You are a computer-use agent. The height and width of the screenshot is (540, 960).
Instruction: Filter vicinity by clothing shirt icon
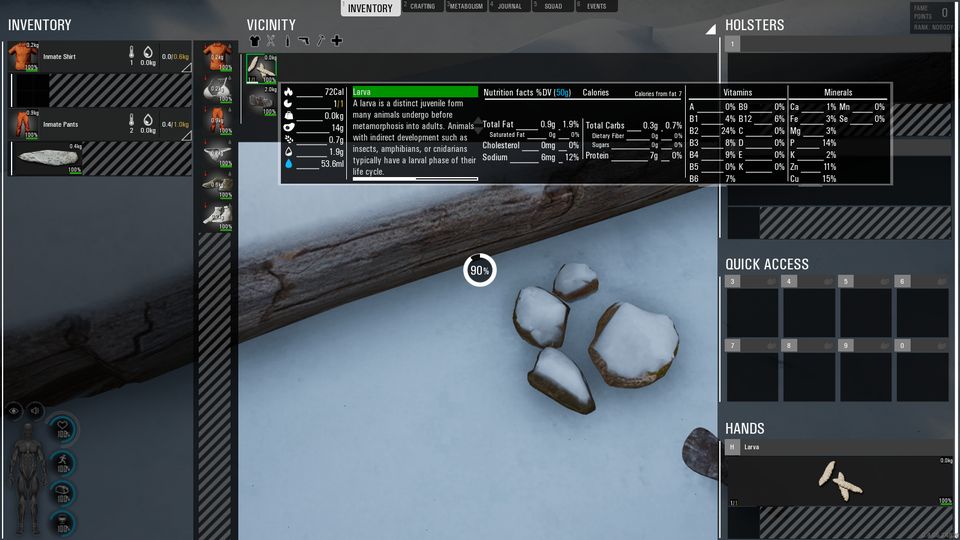pyautogui.click(x=255, y=41)
